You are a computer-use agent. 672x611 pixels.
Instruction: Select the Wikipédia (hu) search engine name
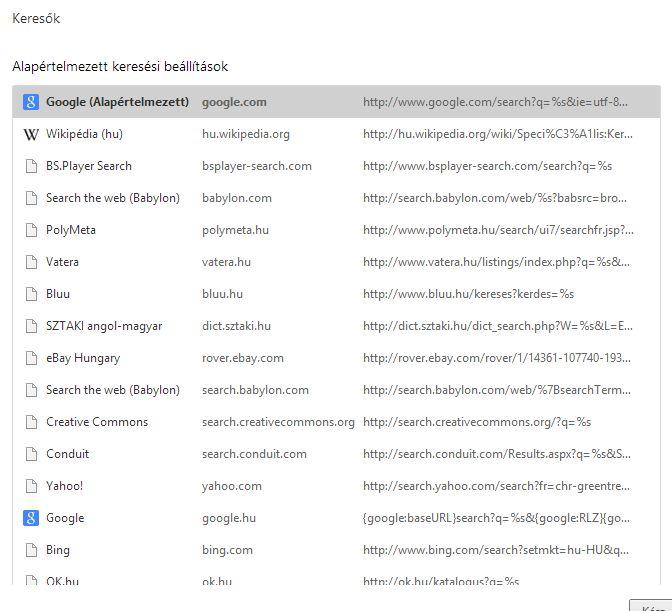click(x=84, y=134)
